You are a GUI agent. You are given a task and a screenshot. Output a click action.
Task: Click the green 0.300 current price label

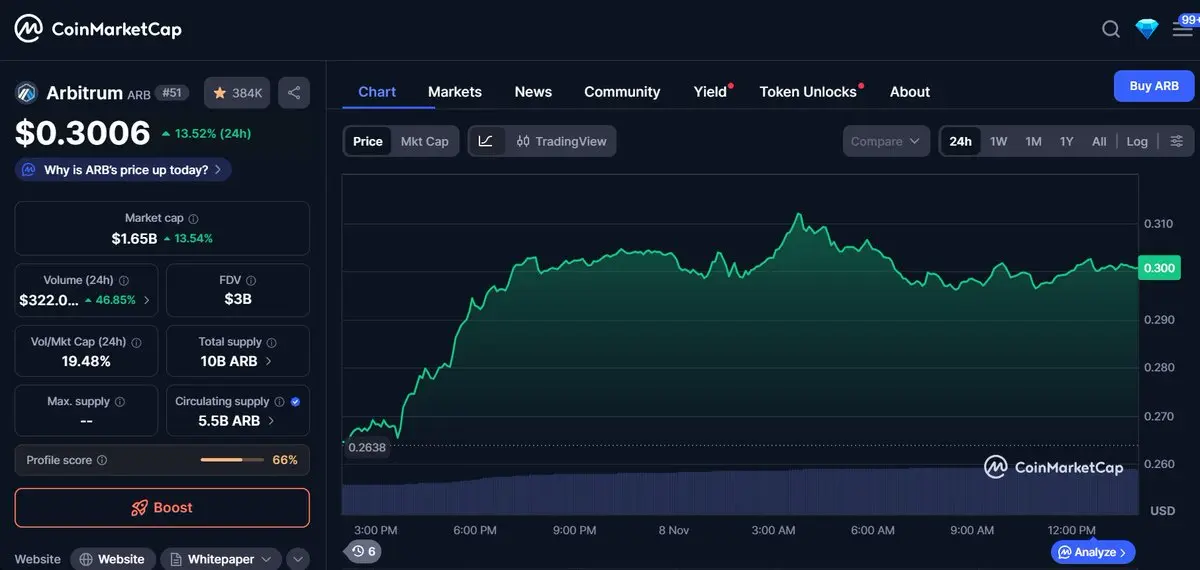[1159, 268]
